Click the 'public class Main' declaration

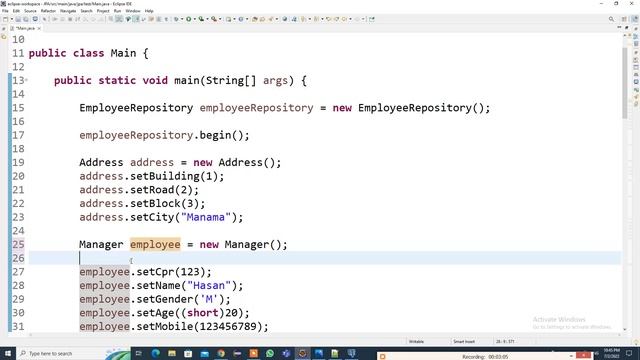(x=82, y=53)
